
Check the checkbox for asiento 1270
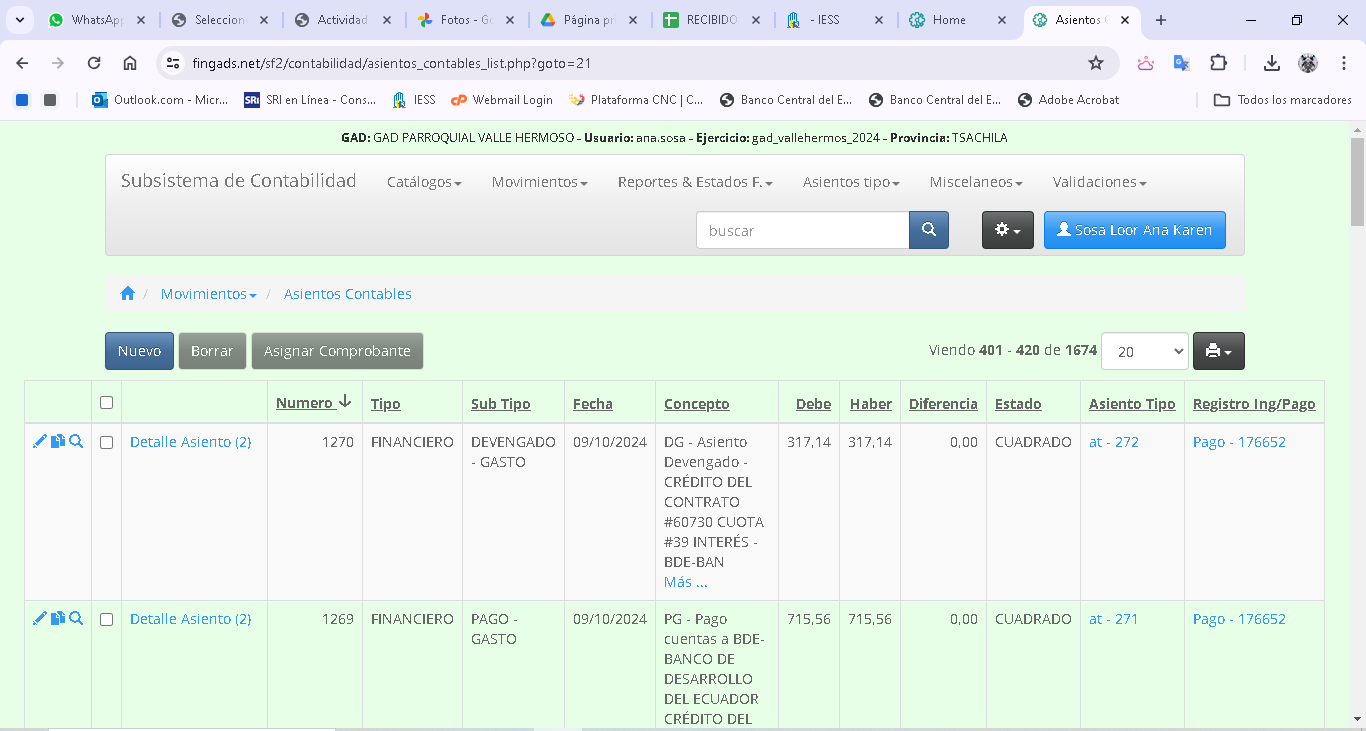pos(107,442)
